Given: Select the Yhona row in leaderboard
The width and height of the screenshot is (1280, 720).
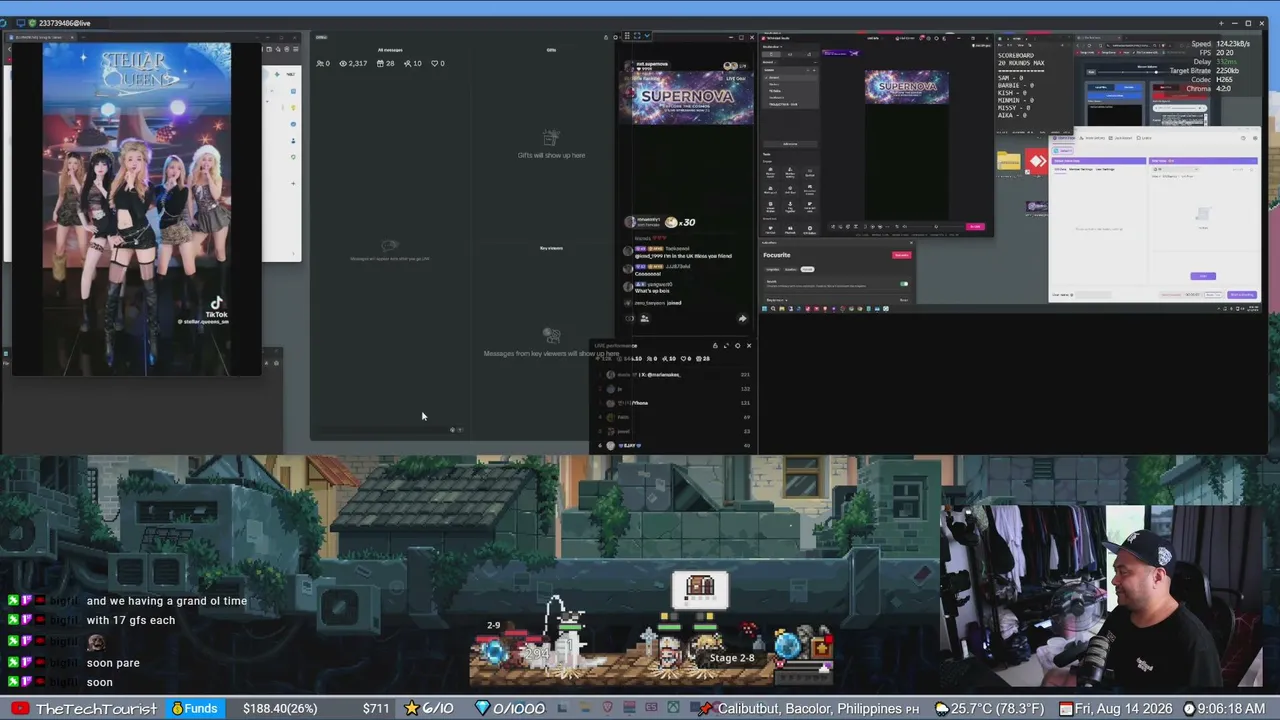Looking at the screenshot, I should [x=675, y=403].
